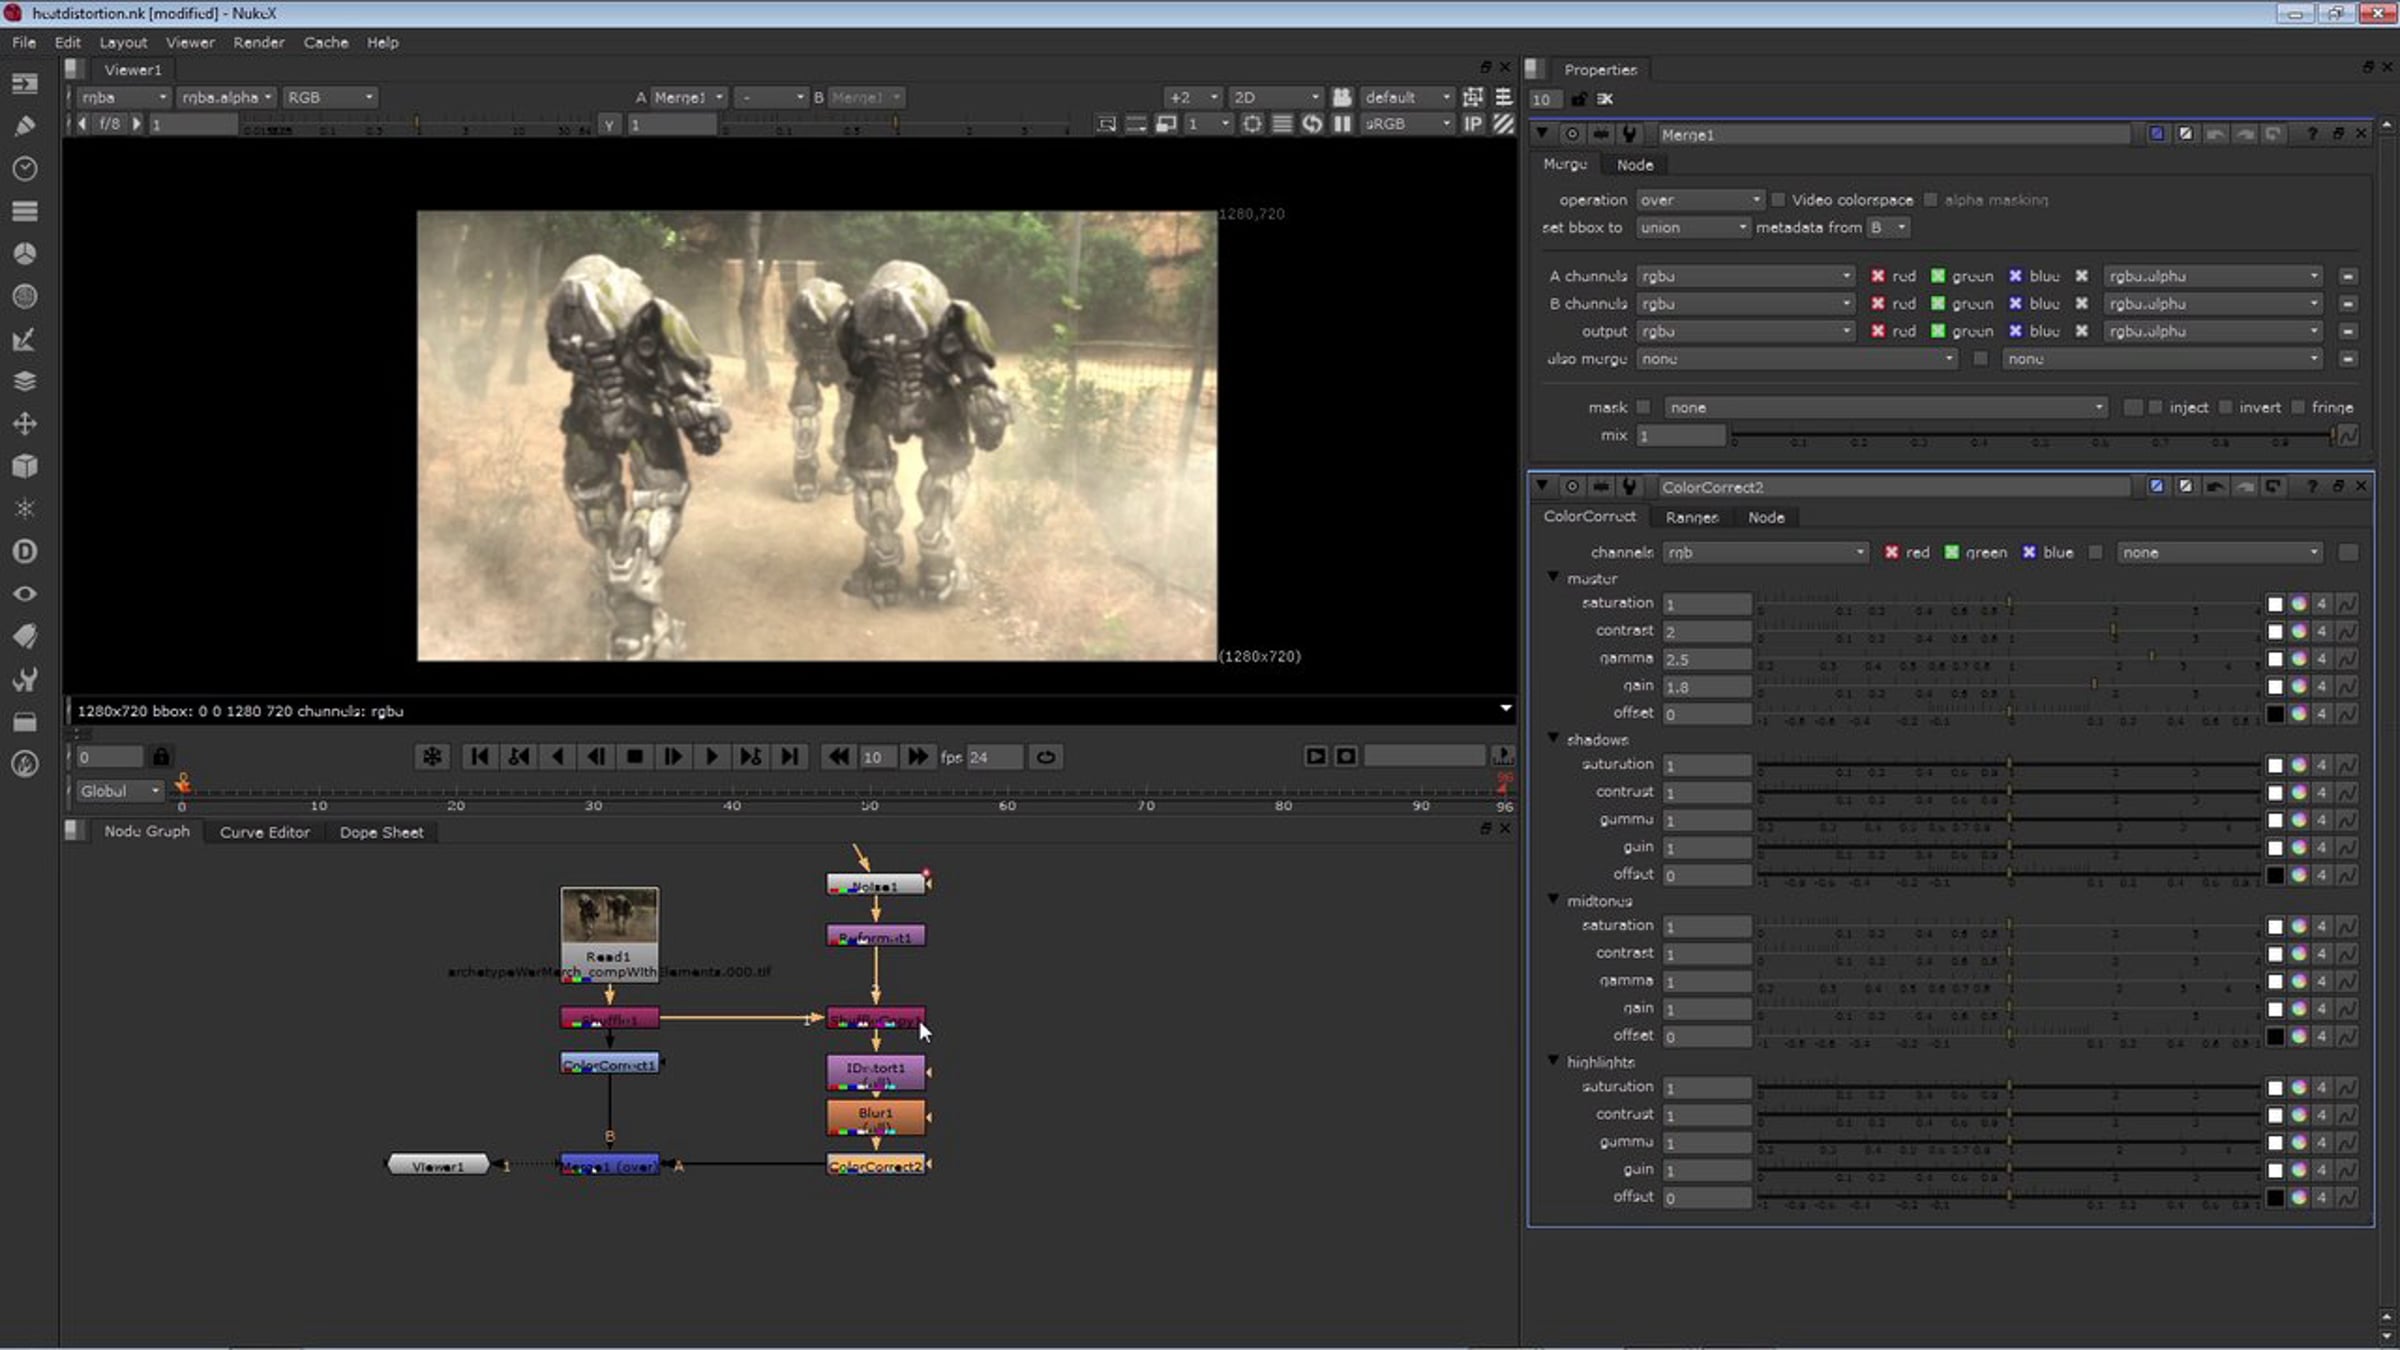Click the play forward button
The height and width of the screenshot is (1350, 2400).
point(712,757)
